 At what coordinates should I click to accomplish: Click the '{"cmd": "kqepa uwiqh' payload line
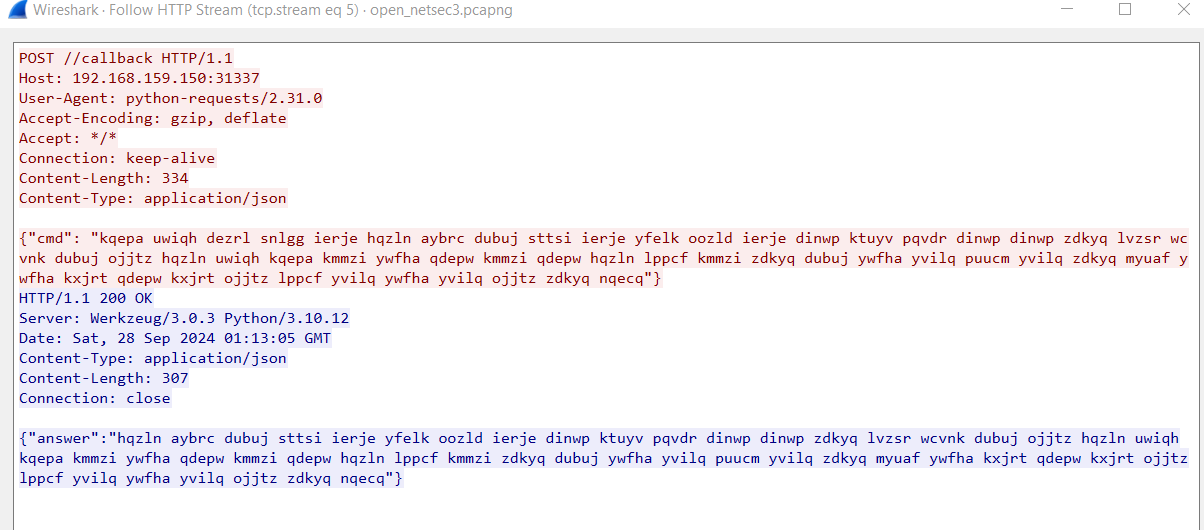click(x=604, y=238)
